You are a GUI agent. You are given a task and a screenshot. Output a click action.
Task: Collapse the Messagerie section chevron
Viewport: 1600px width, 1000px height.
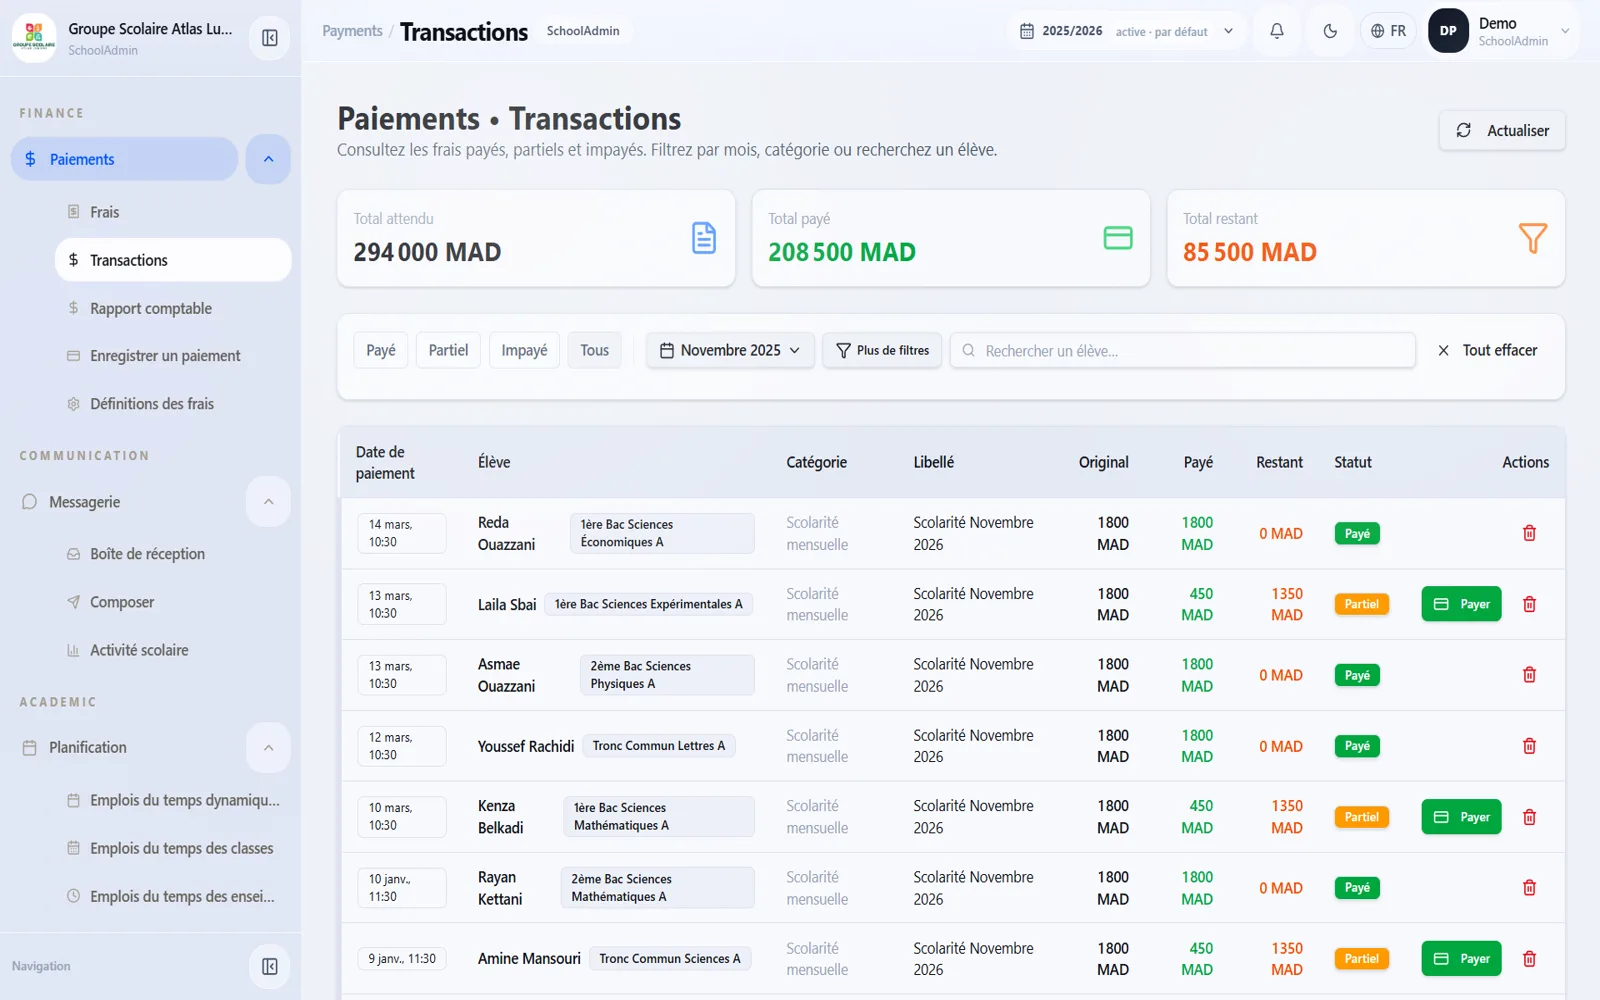(x=268, y=502)
